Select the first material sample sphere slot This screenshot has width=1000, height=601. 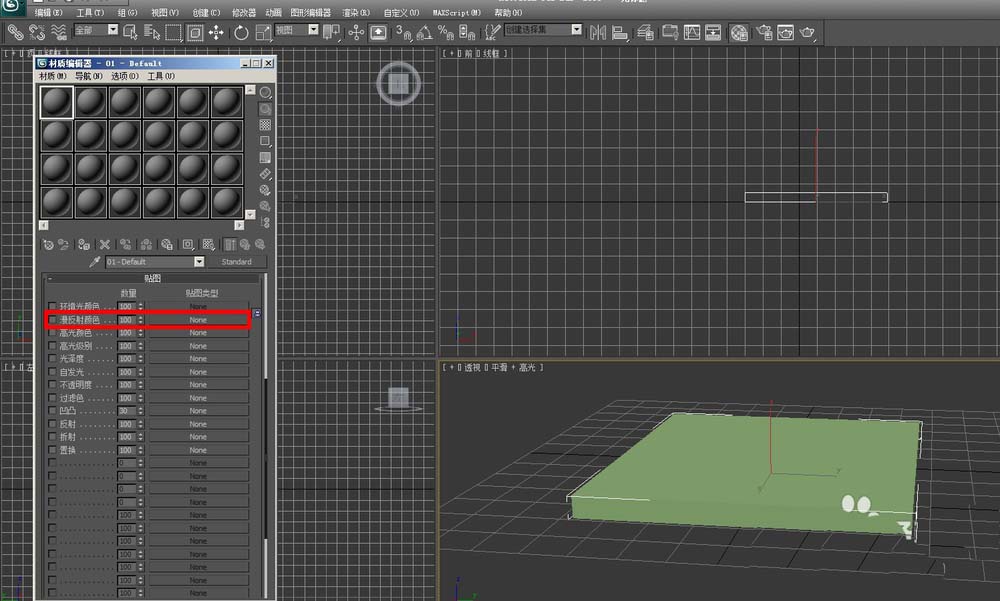57,102
